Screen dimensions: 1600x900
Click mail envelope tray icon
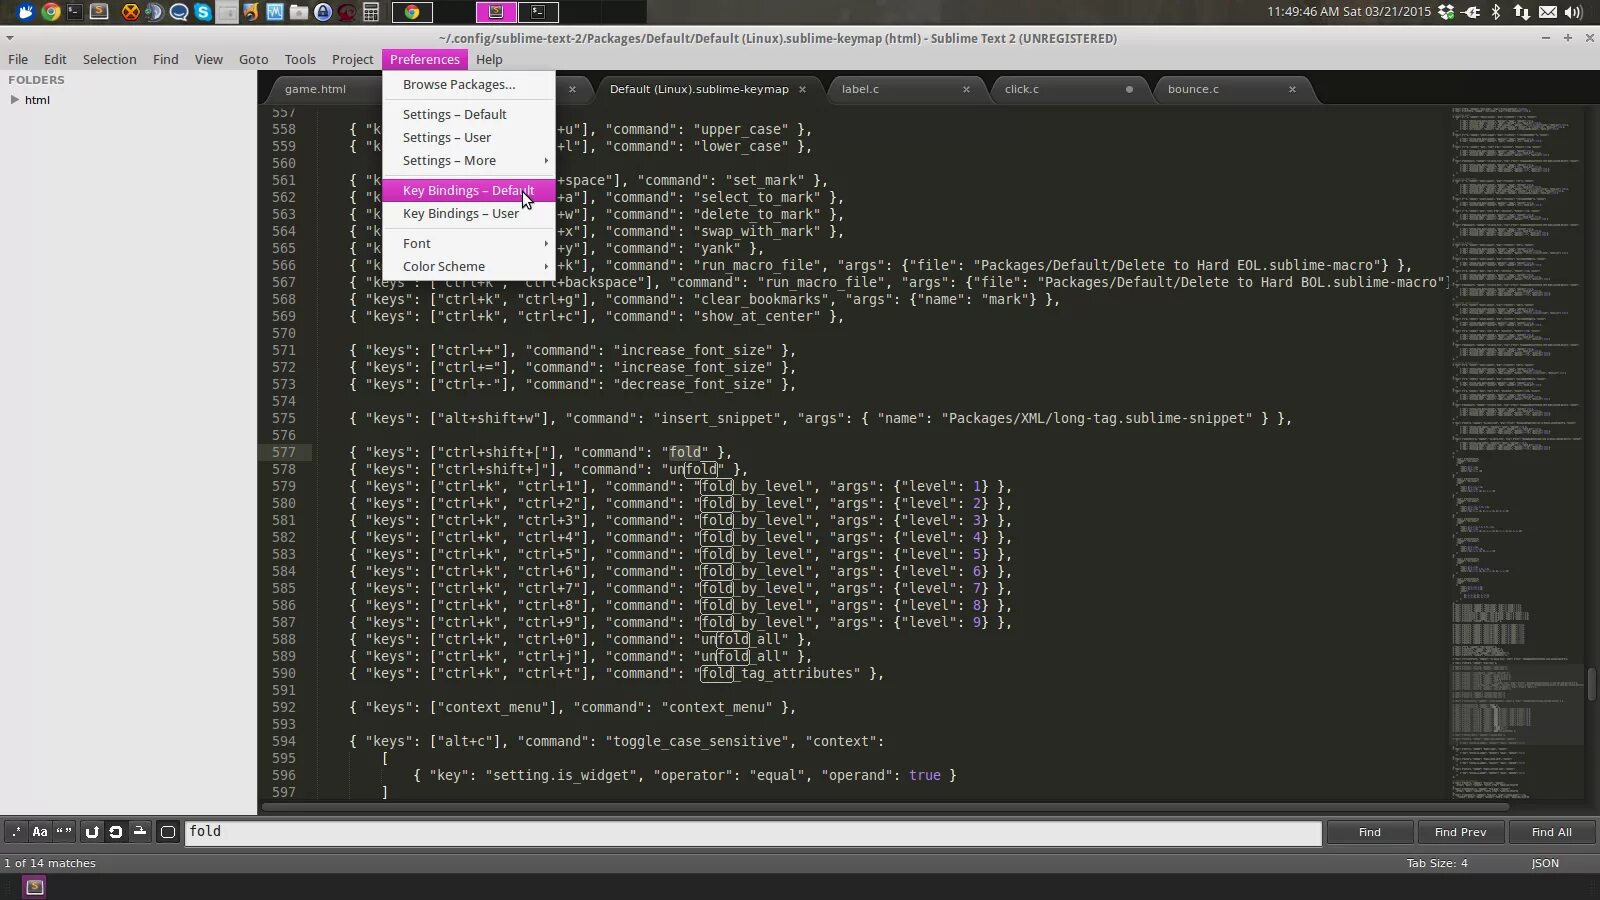(x=1548, y=12)
